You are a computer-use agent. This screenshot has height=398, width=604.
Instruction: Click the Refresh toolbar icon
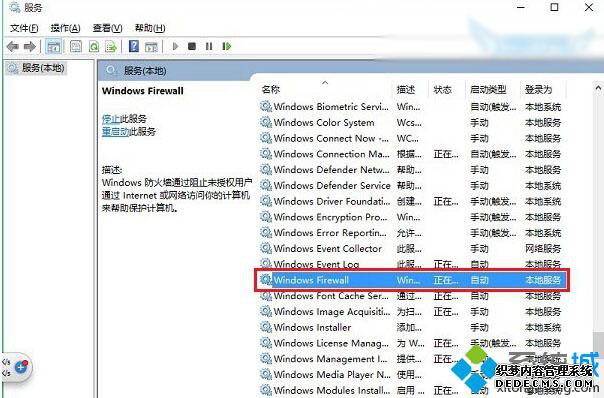(94, 47)
